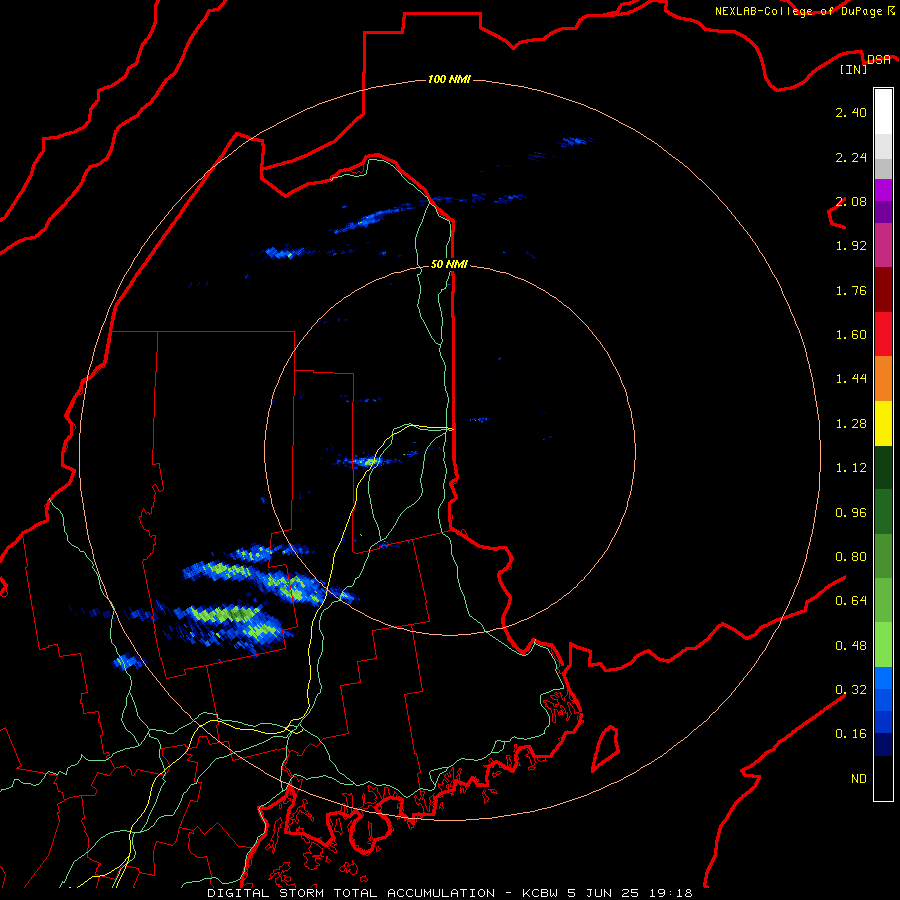
Task: Click the 1.12 legend value
Action: 851,468
